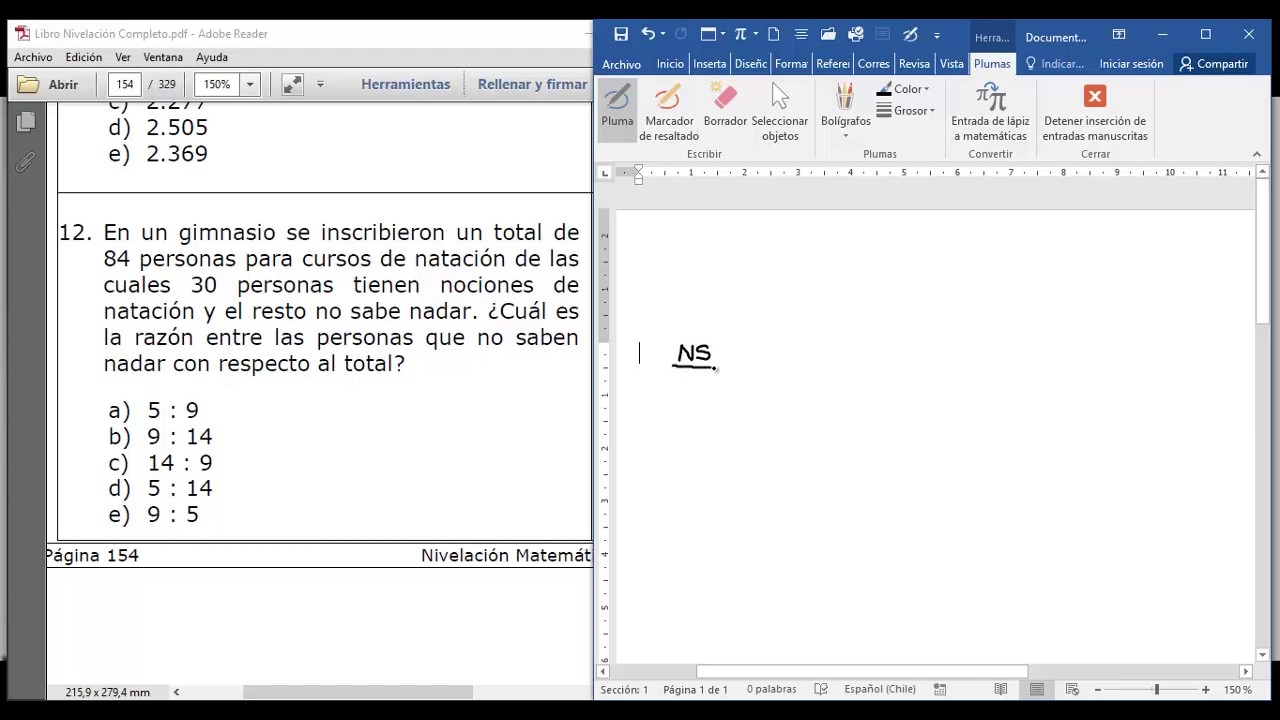Click the 0 palabras word count
This screenshot has height=720, width=1280.
coord(771,689)
